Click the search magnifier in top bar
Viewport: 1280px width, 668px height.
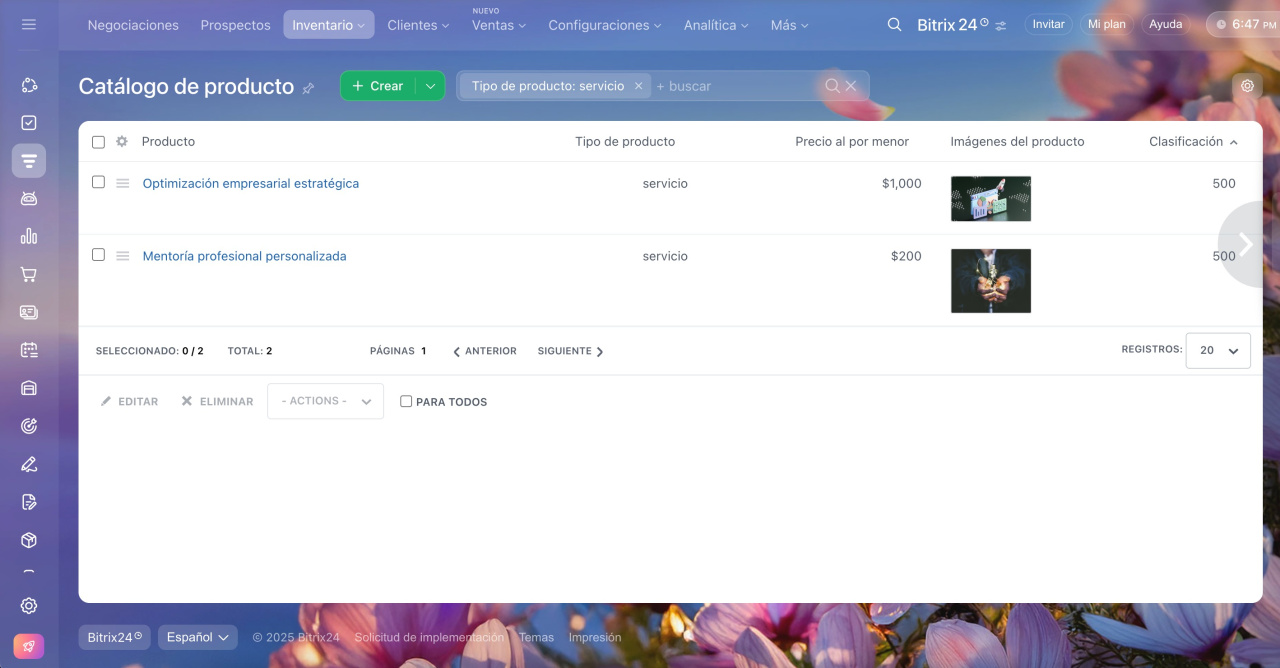coord(894,25)
